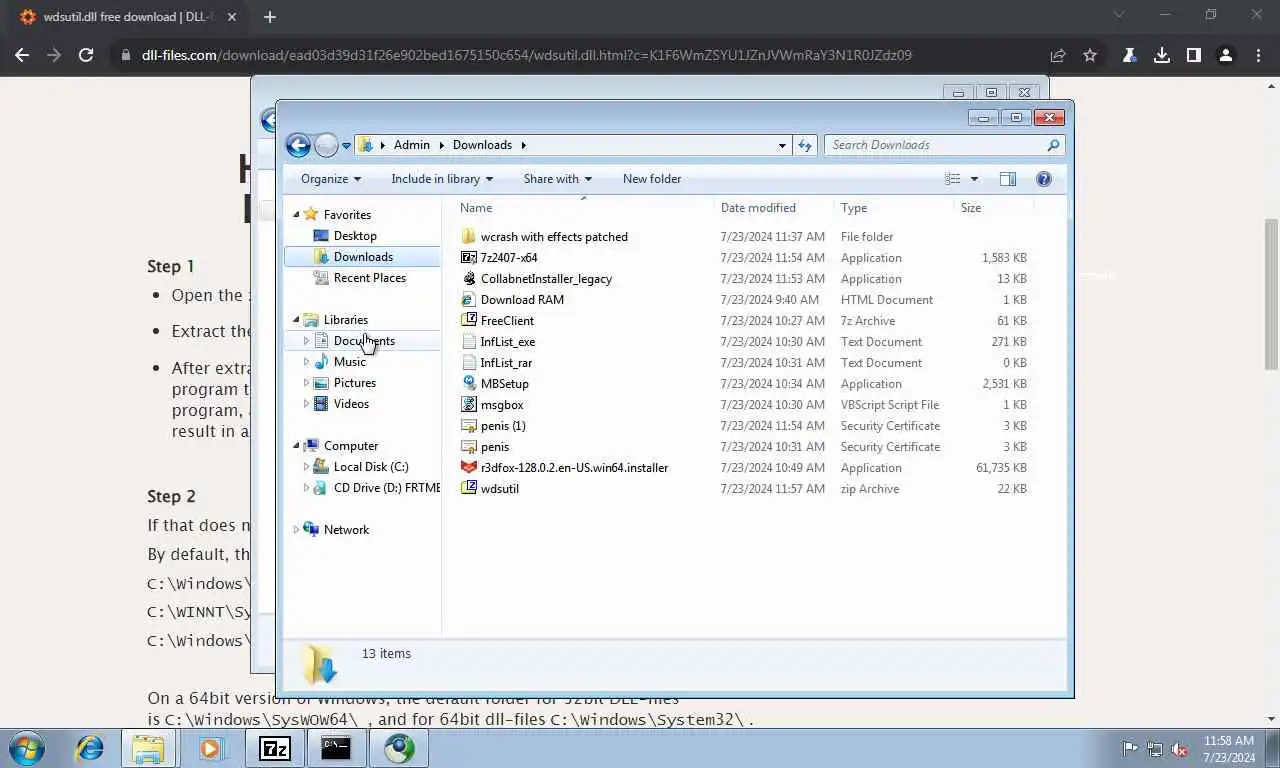Open Chrome three-dot menu
Screen dimensions: 1280x768
[1257, 55]
